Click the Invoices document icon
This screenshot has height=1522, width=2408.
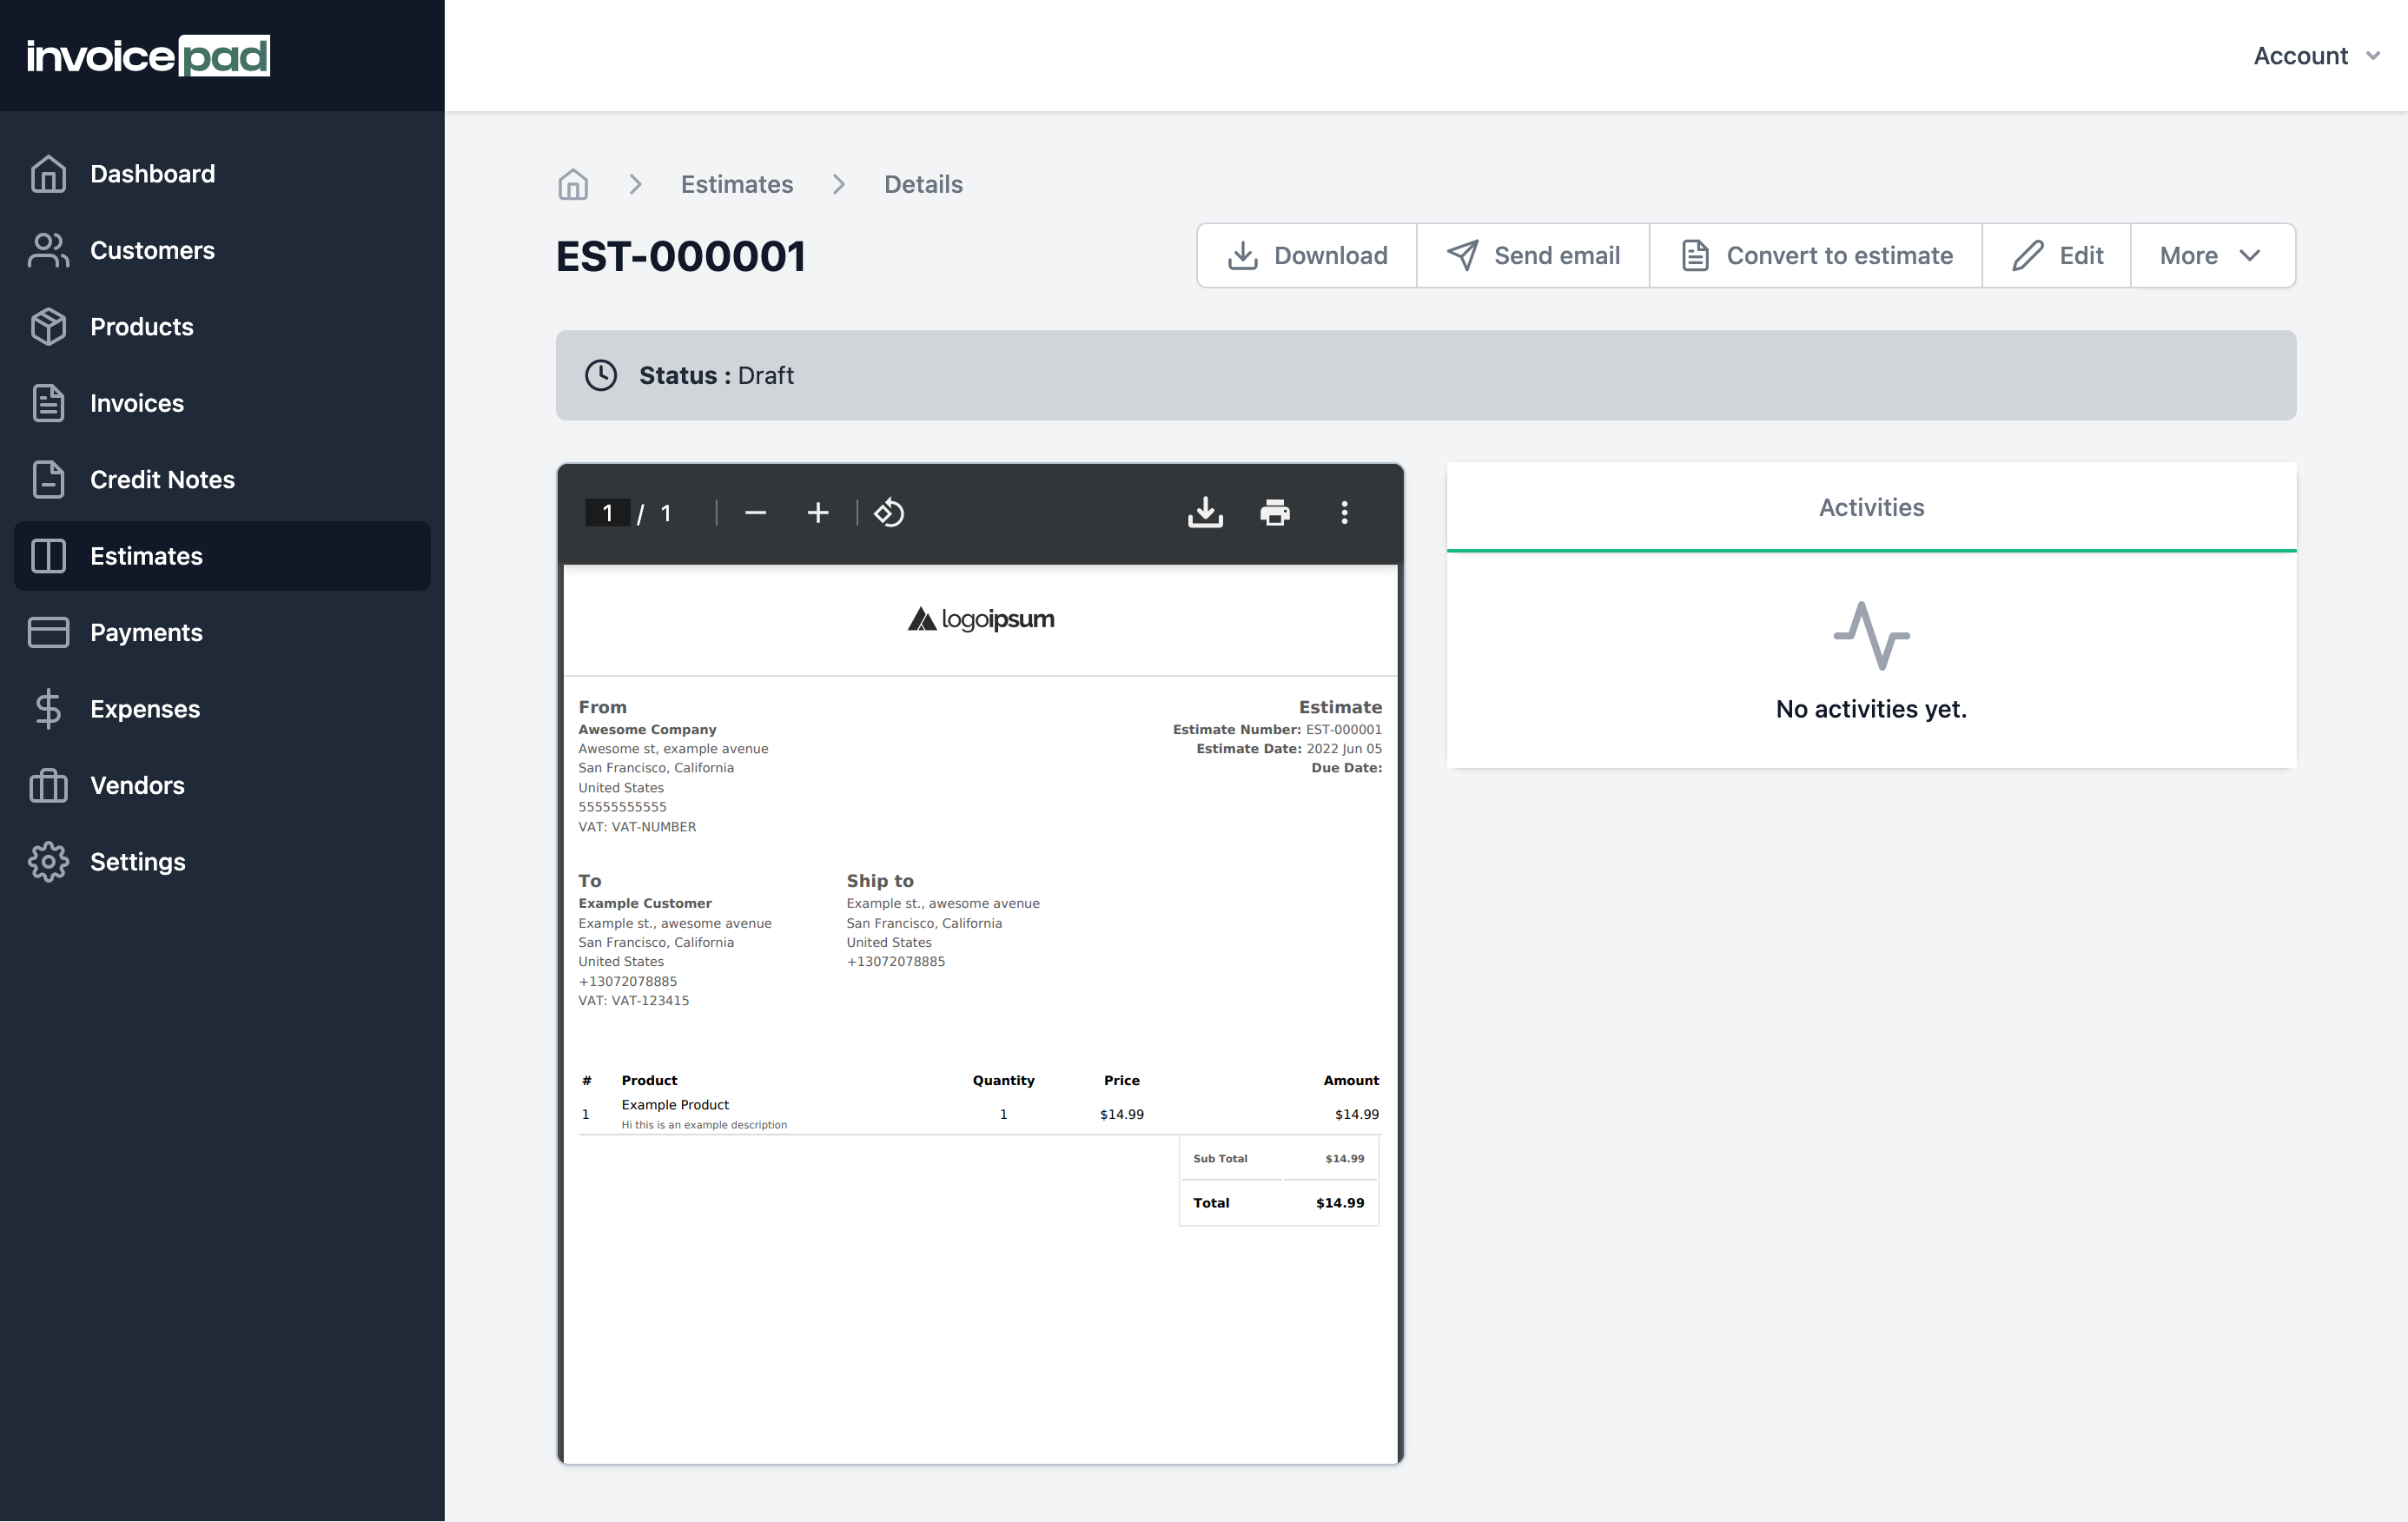tap(48, 403)
